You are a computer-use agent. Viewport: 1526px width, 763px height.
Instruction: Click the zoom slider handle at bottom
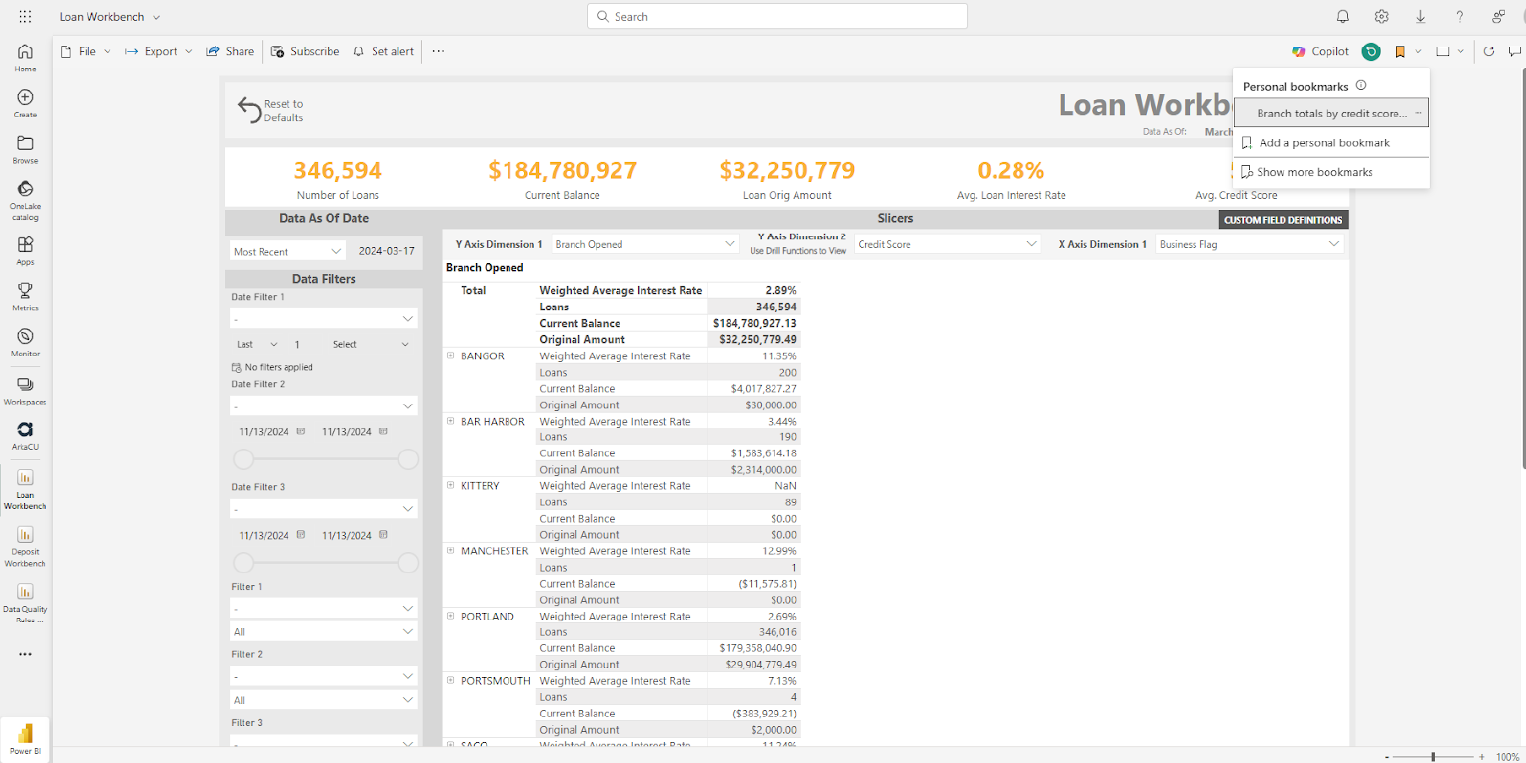coord(1433,757)
